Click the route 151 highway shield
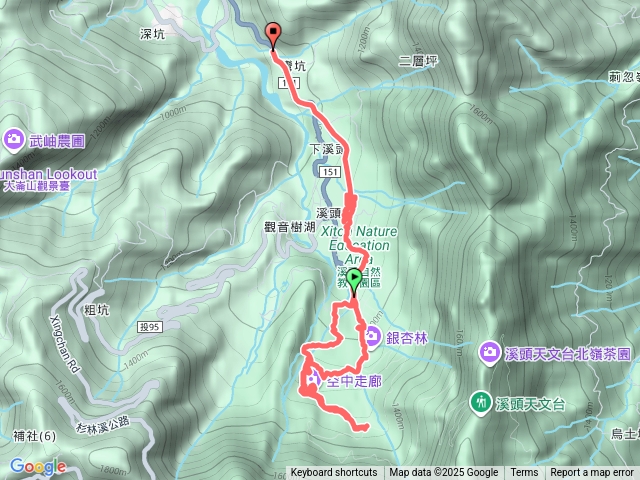 [330, 172]
